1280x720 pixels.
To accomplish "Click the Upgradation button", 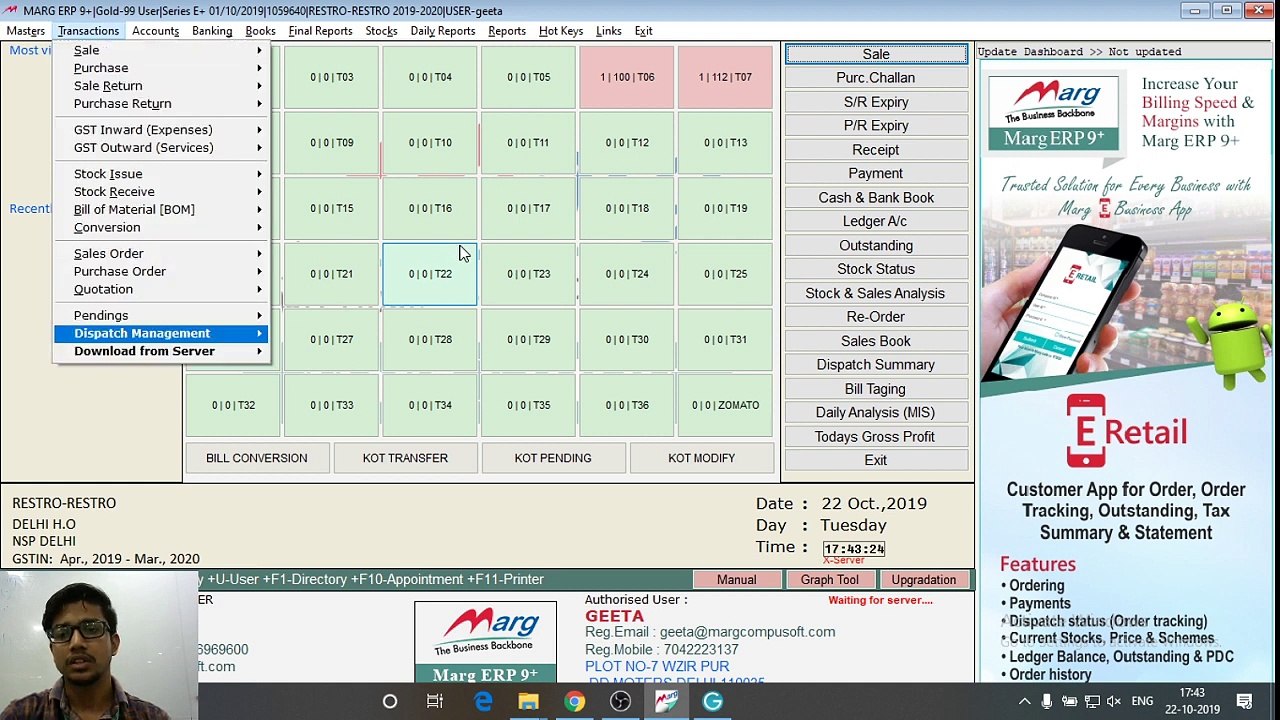I will [924, 580].
